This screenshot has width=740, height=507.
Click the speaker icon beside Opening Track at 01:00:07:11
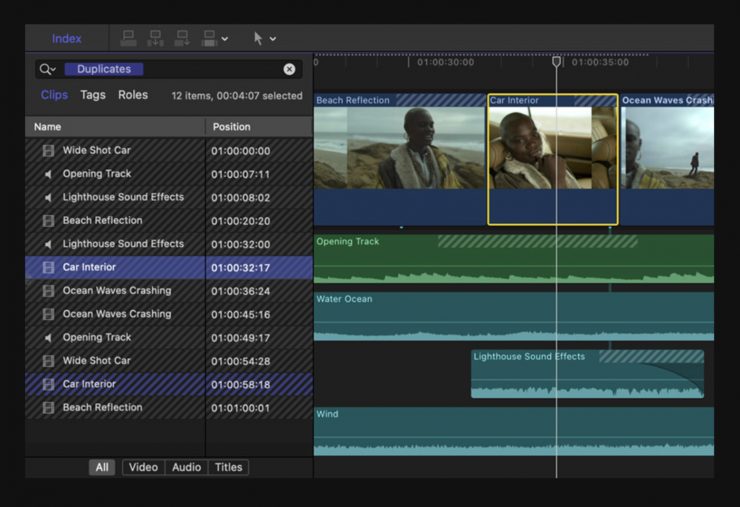click(48, 174)
